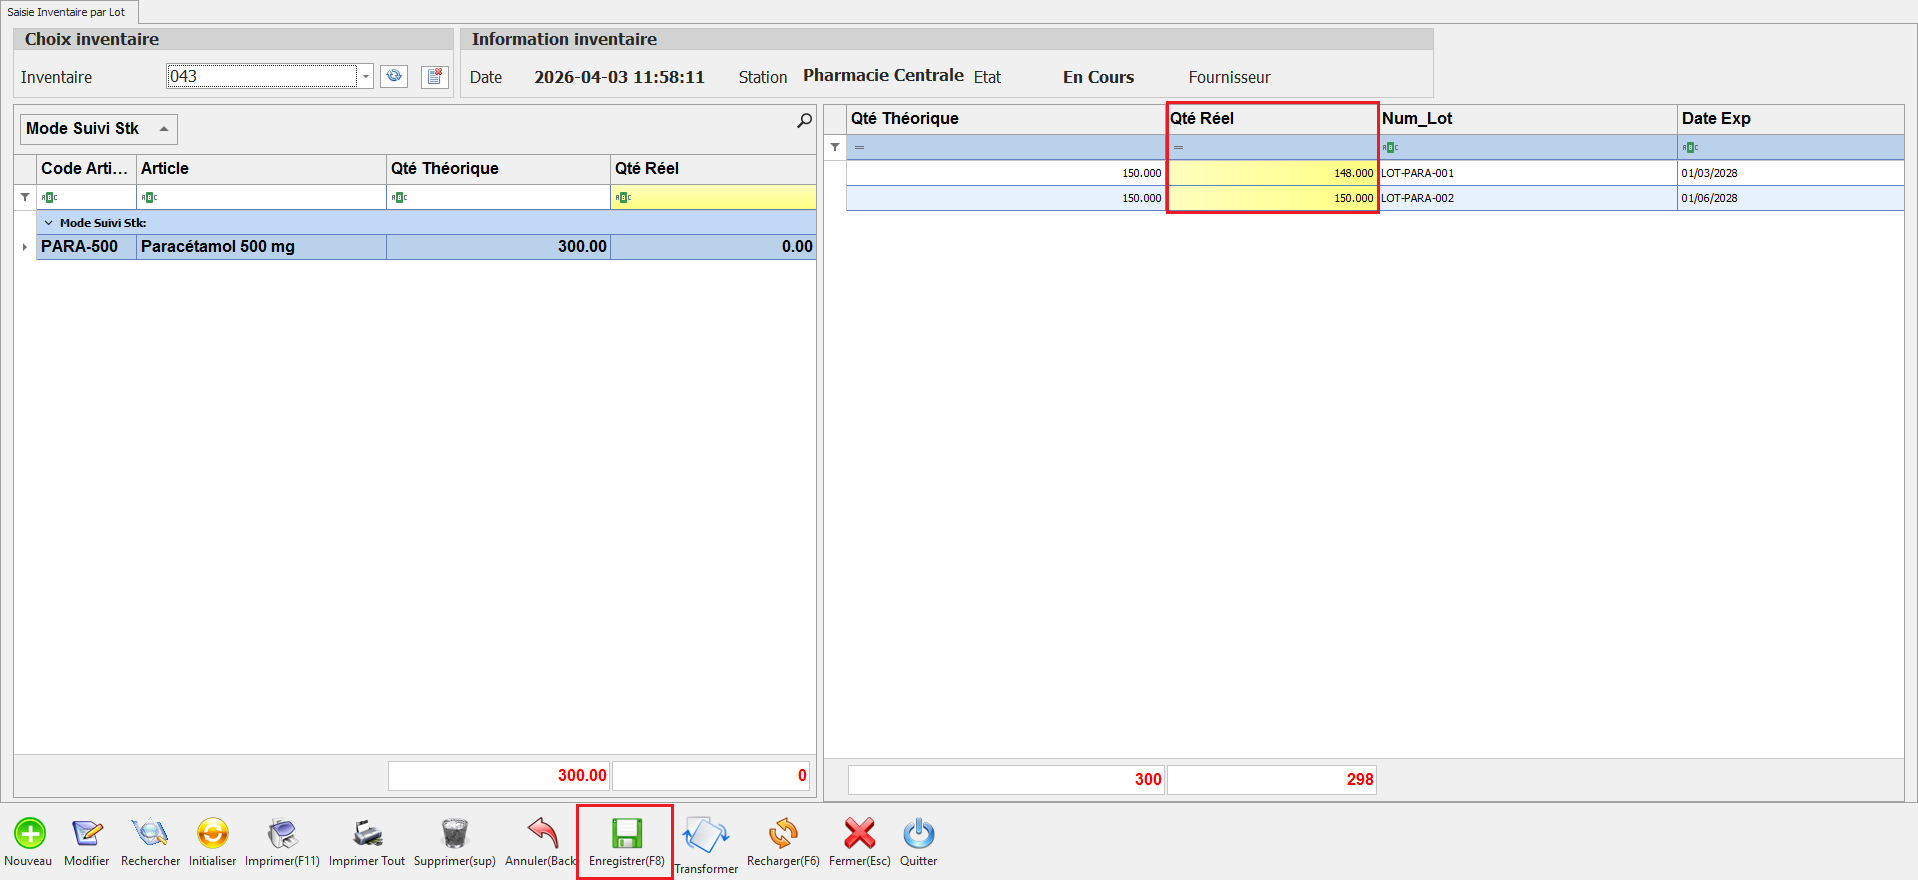This screenshot has height=880, width=1918.
Task: Click the Modifier edit icon
Action: tap(87, 833)
